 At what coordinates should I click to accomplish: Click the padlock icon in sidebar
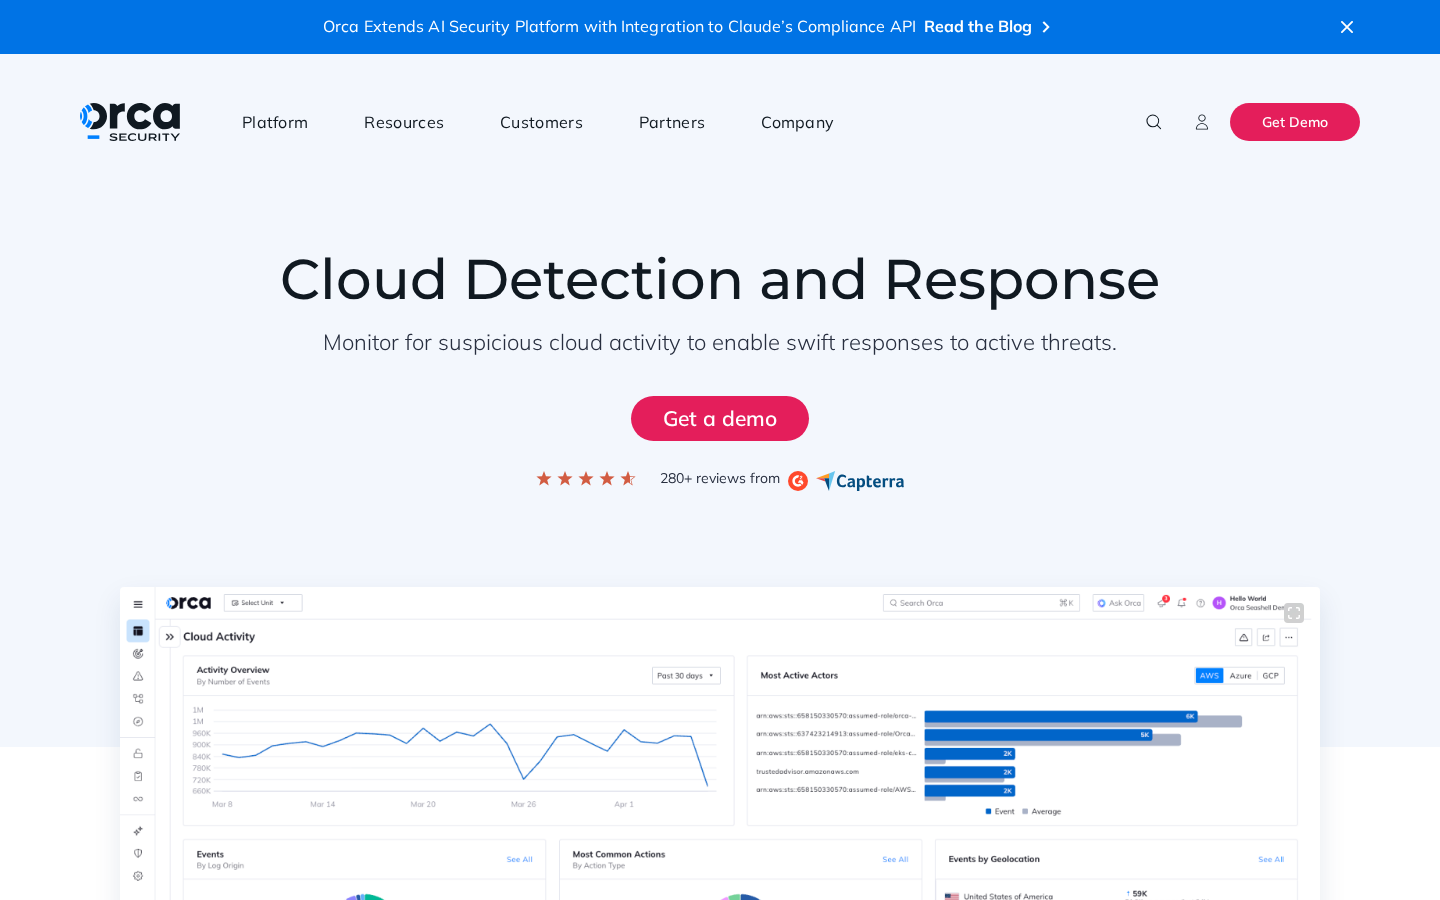[x=138, y=753]
